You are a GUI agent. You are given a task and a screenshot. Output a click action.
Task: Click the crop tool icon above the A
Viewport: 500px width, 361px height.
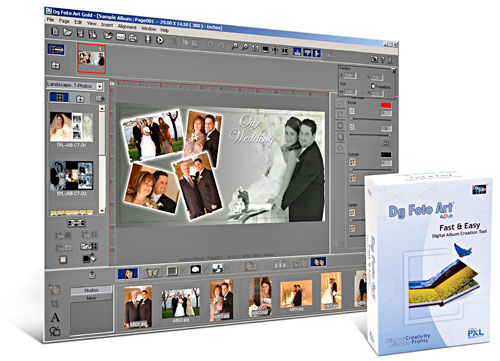click(55, 303)
